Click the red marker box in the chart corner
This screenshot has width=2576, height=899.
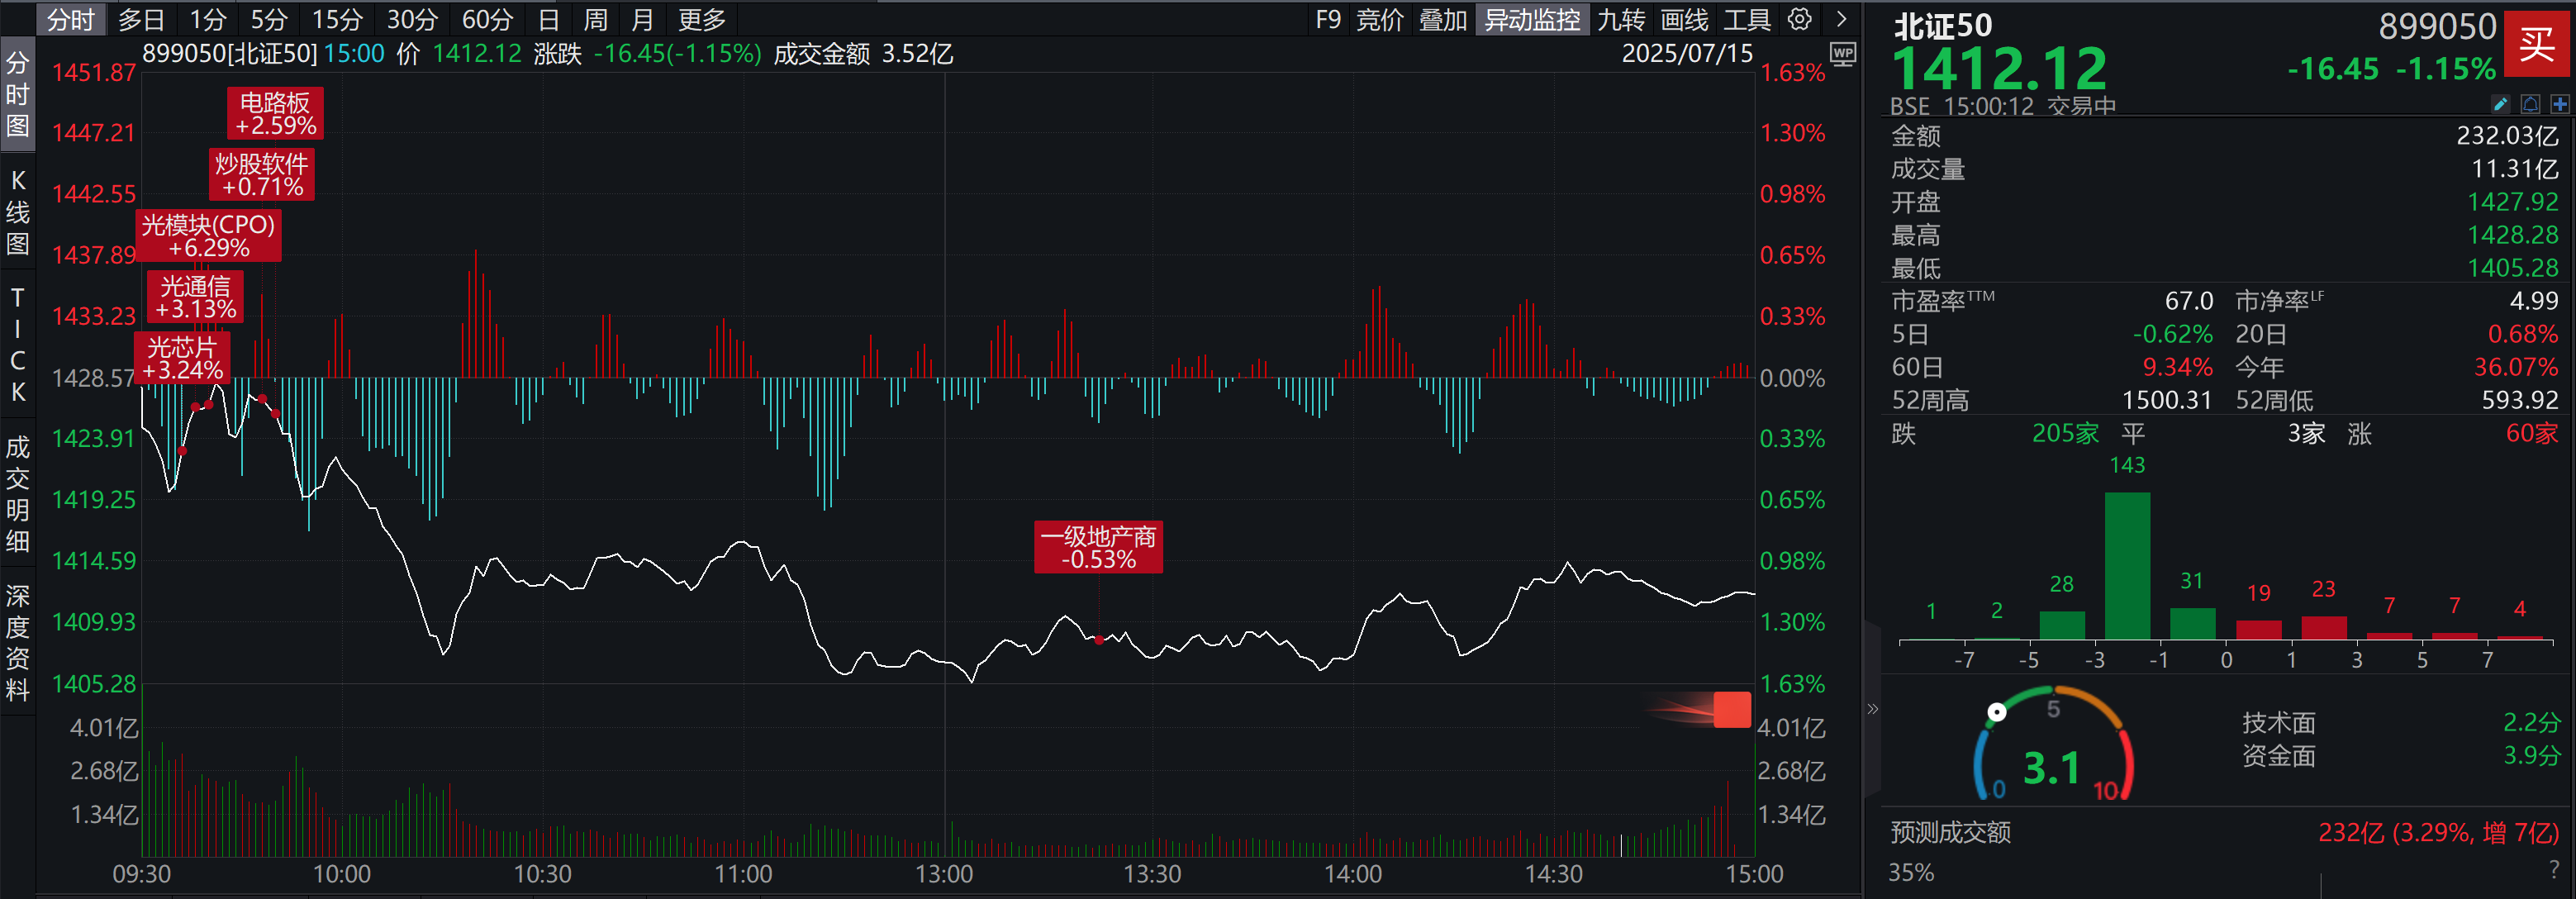1732,709
